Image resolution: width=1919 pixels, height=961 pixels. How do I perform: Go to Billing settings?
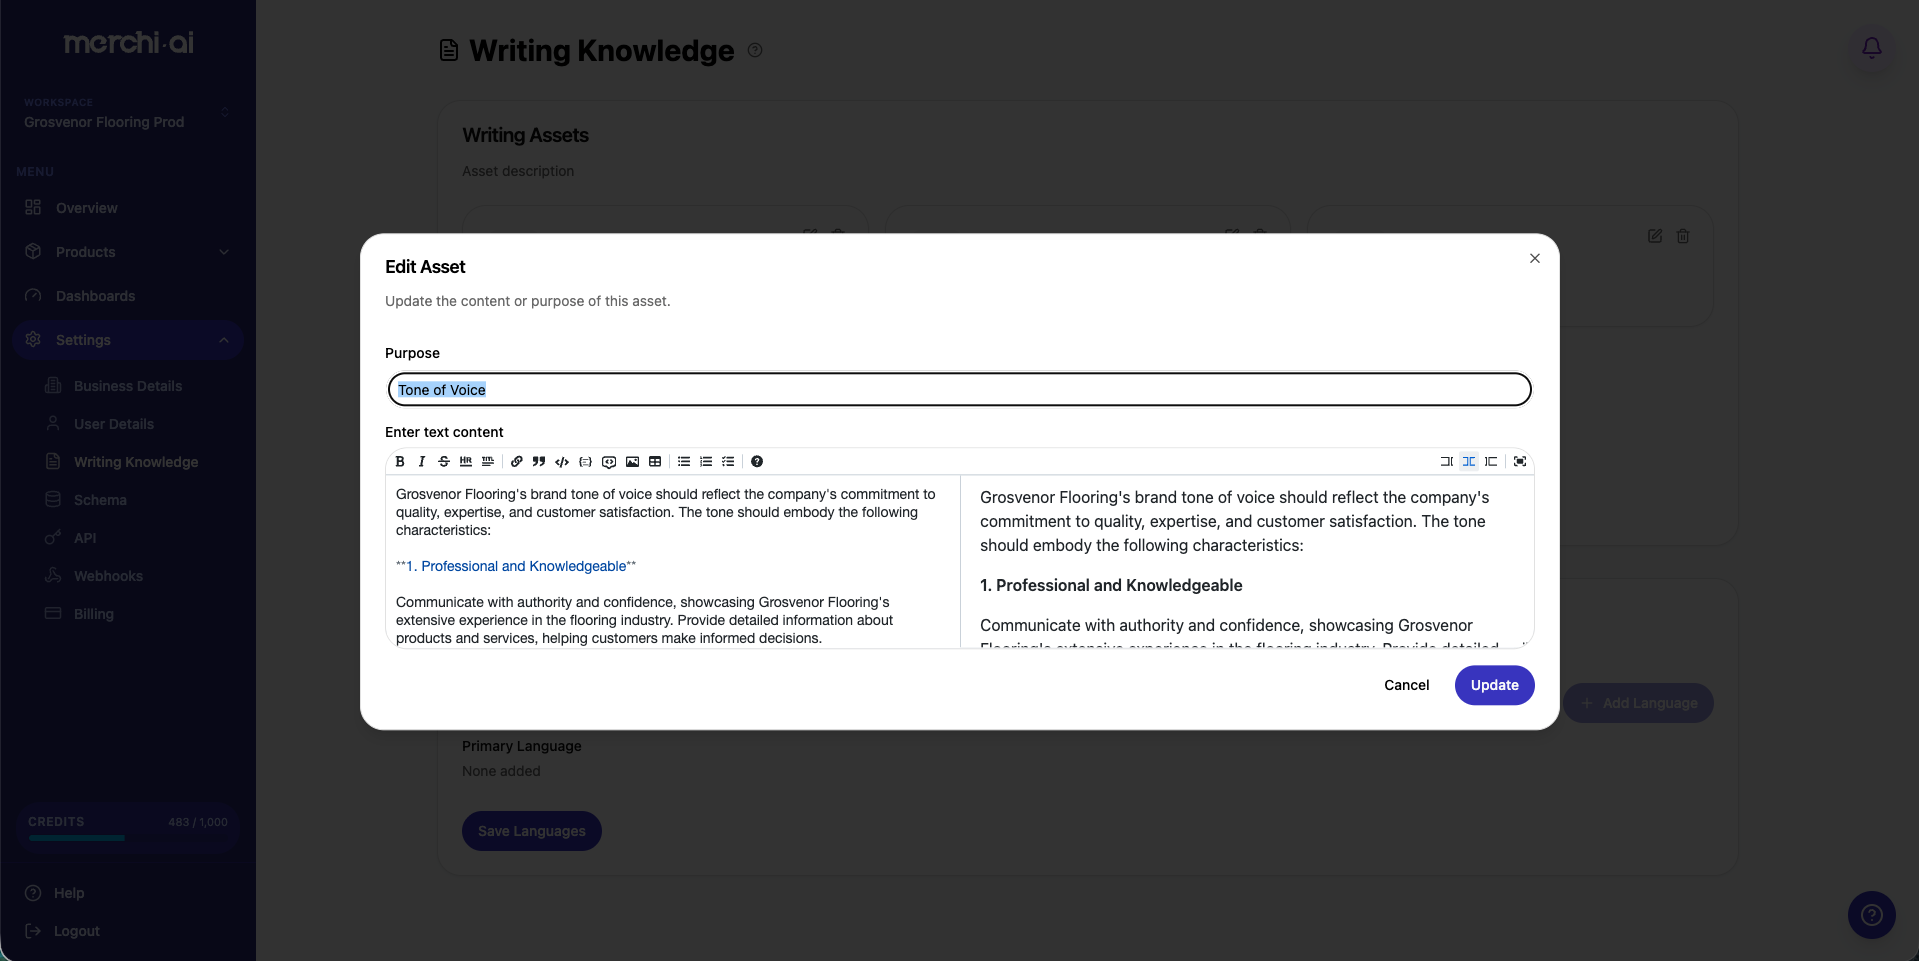point(95,614)
